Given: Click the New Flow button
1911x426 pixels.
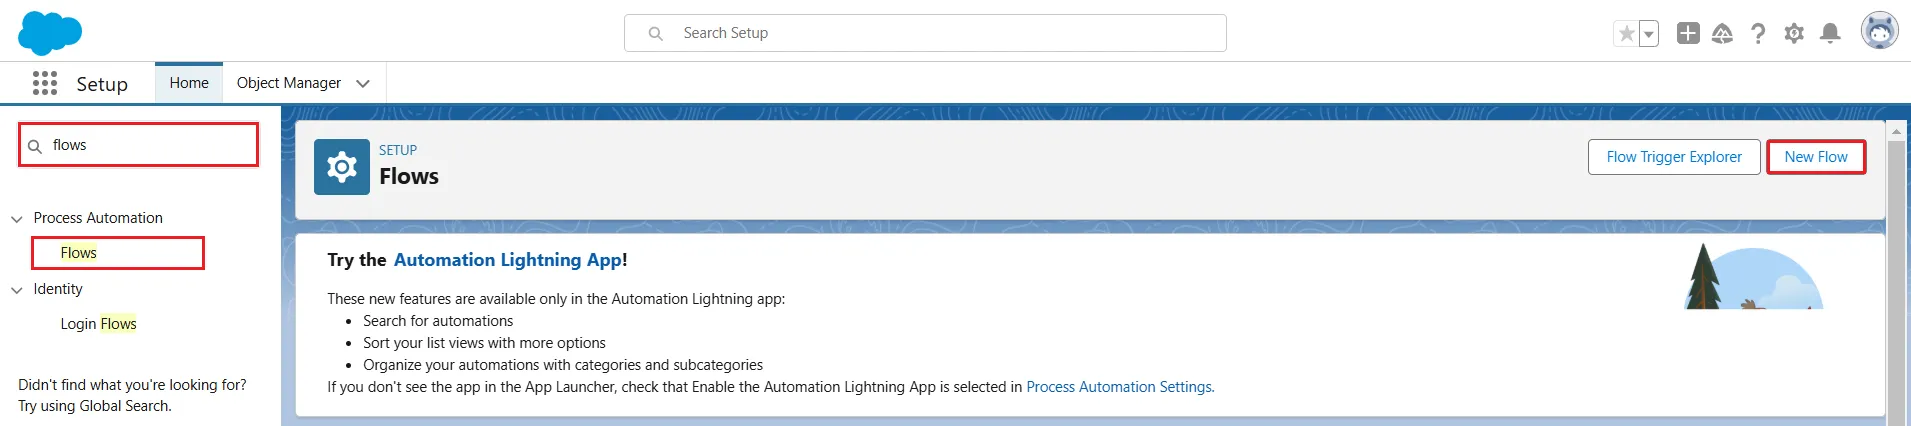Looking at the screenshot, I should [1815, 157].
